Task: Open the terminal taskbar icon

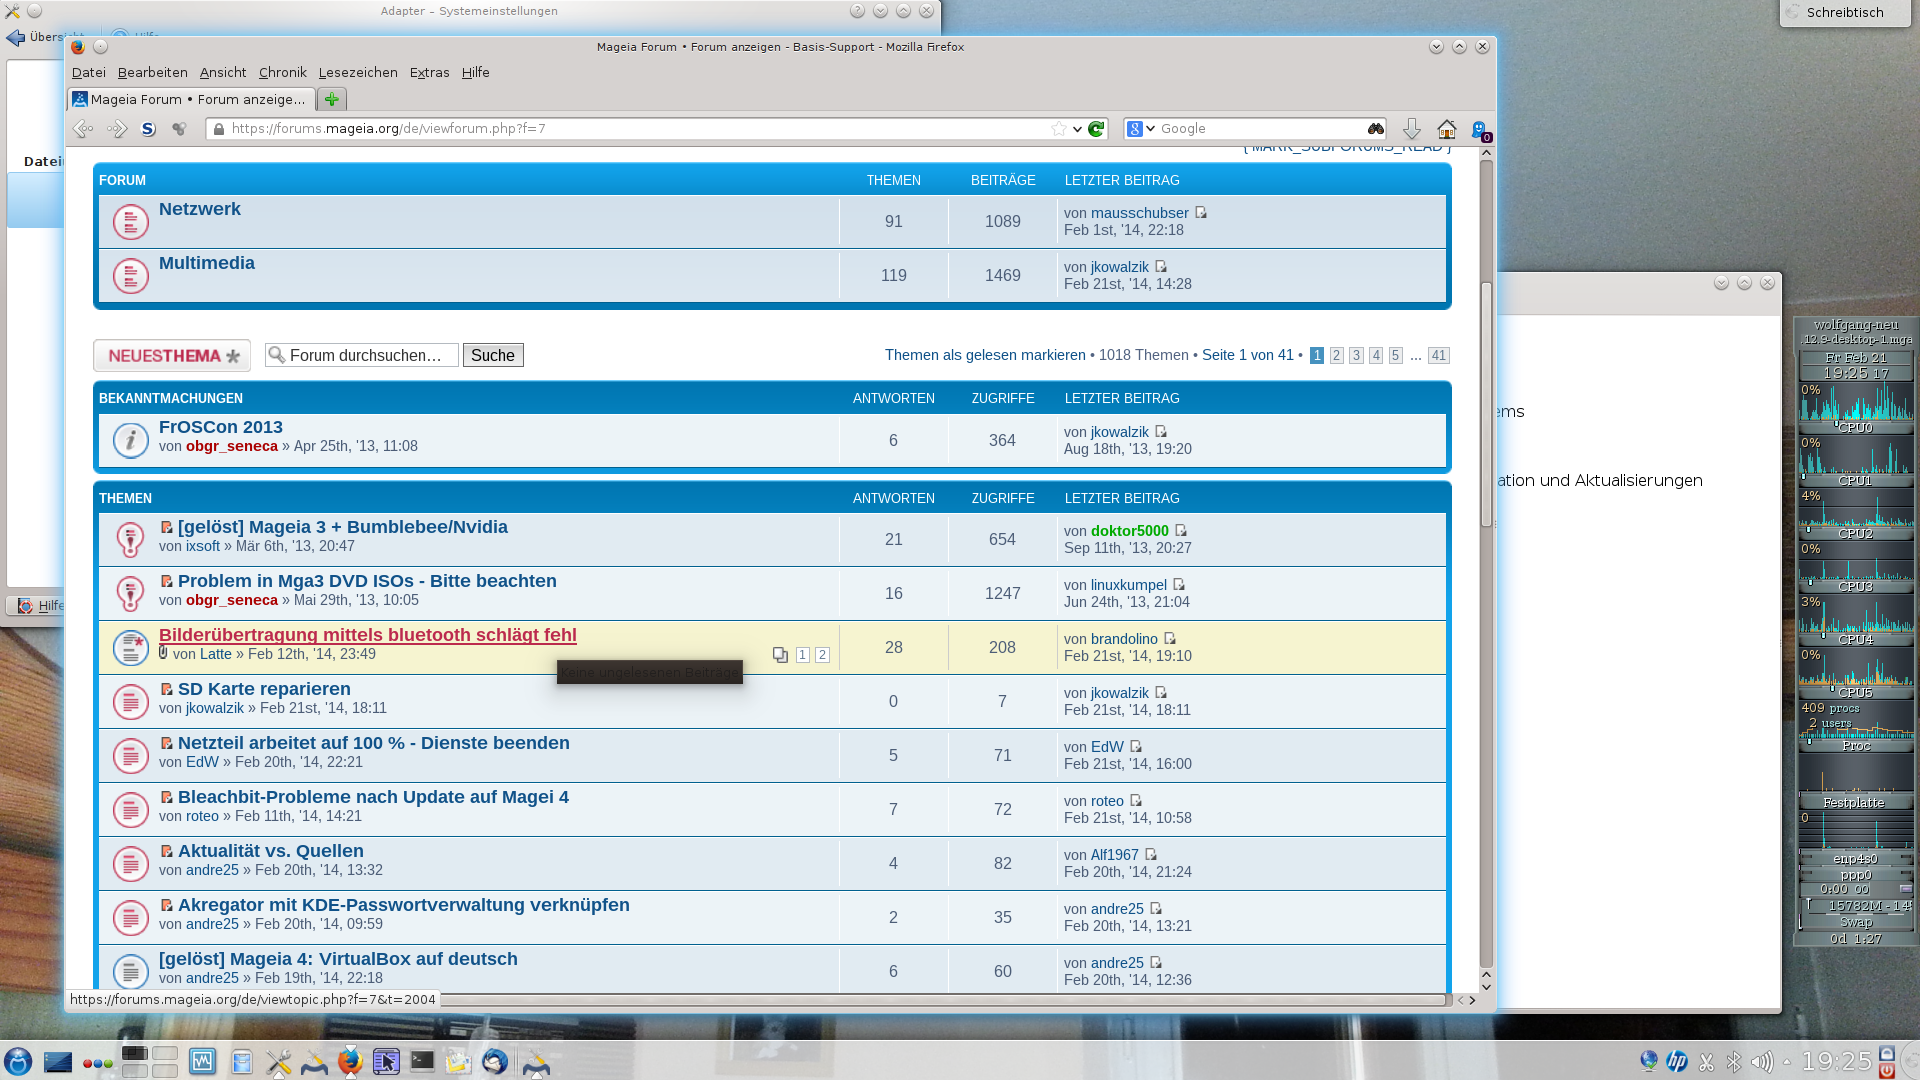Action: [423, 1061]
